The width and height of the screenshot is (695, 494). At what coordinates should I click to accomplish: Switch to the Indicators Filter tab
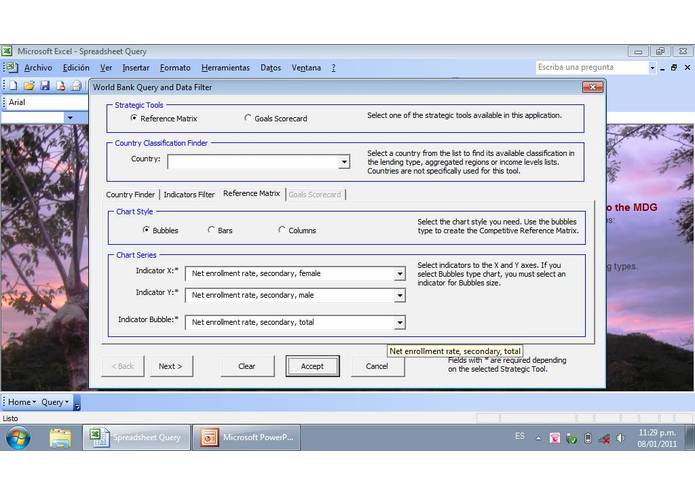[x=189, y=194]
